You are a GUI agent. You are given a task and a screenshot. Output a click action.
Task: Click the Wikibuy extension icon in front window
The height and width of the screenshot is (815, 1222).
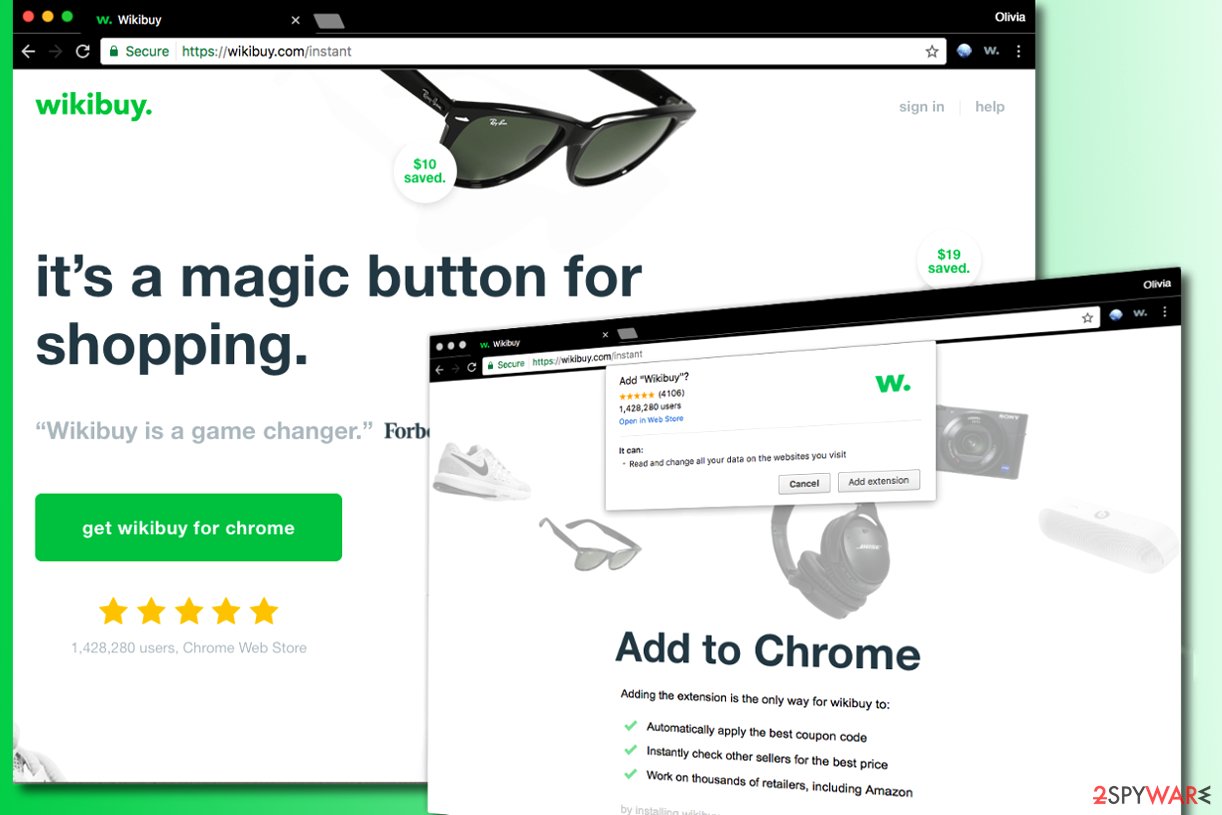pos(1140,313)
